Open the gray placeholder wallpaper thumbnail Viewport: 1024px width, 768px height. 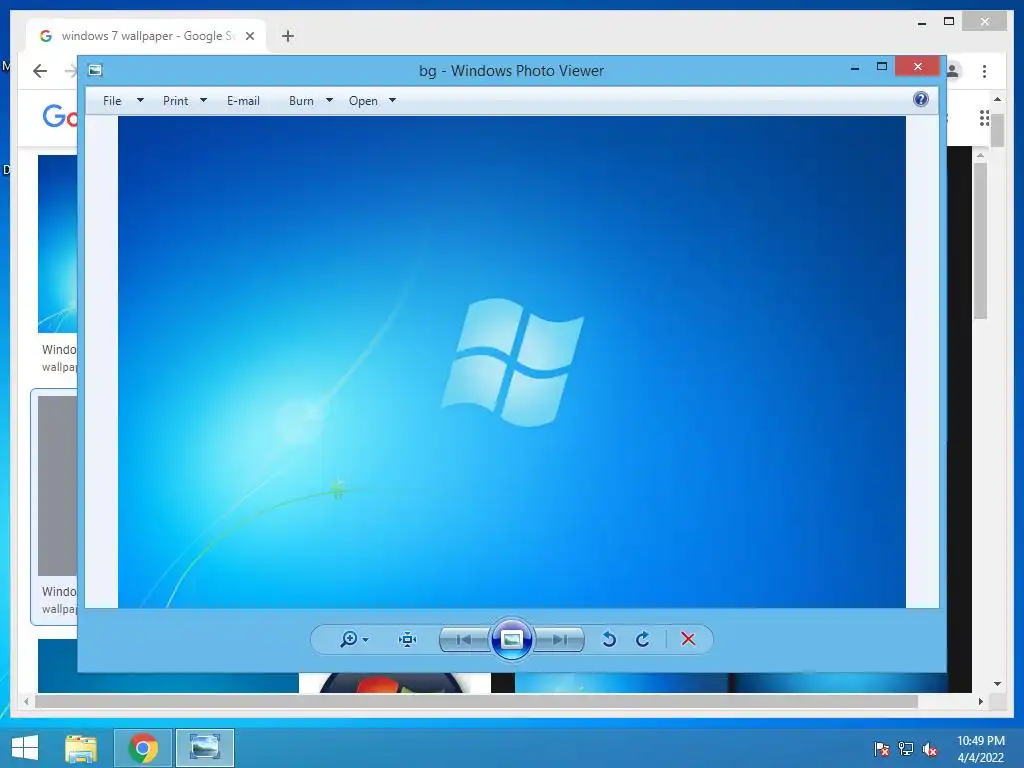click(x=57, y=485)
